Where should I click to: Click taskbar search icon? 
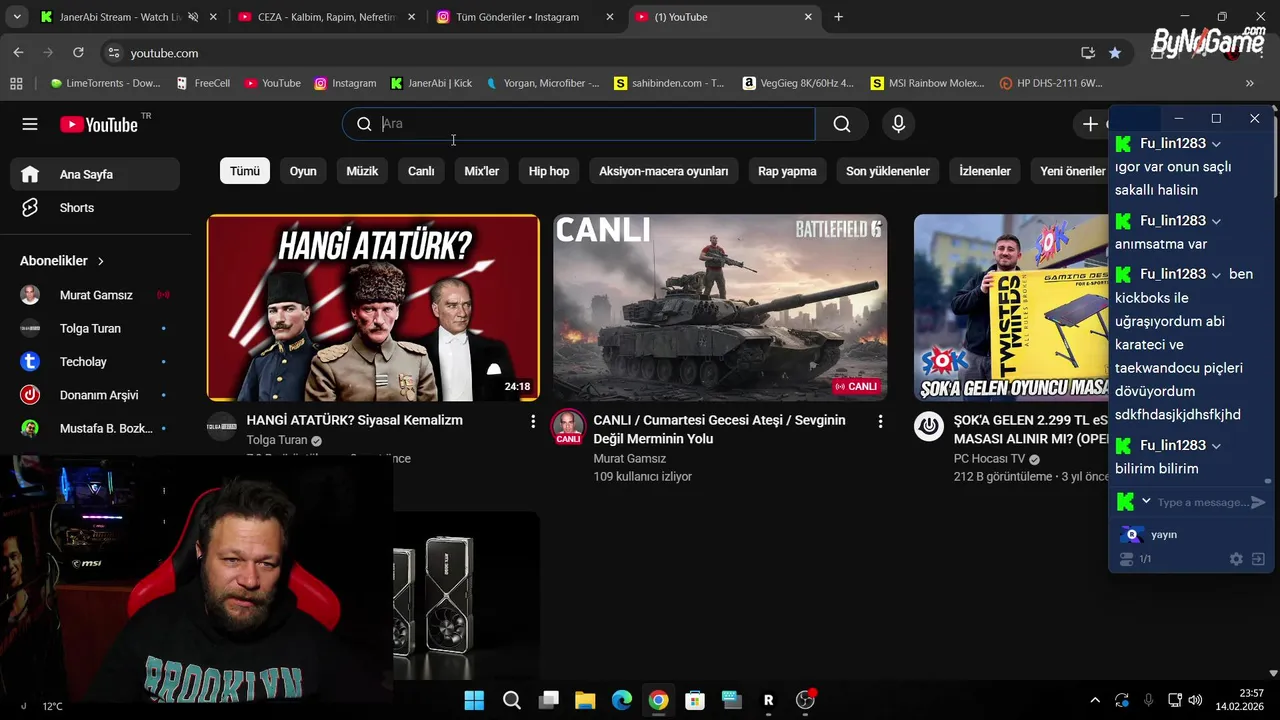(x=512, y=700)
